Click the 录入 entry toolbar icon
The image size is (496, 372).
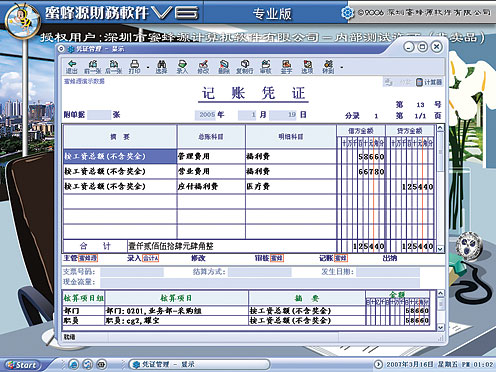(182, 67)
